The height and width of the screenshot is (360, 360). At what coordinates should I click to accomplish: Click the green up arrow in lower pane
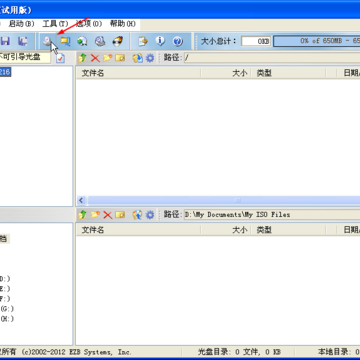(x=82, y=215)
